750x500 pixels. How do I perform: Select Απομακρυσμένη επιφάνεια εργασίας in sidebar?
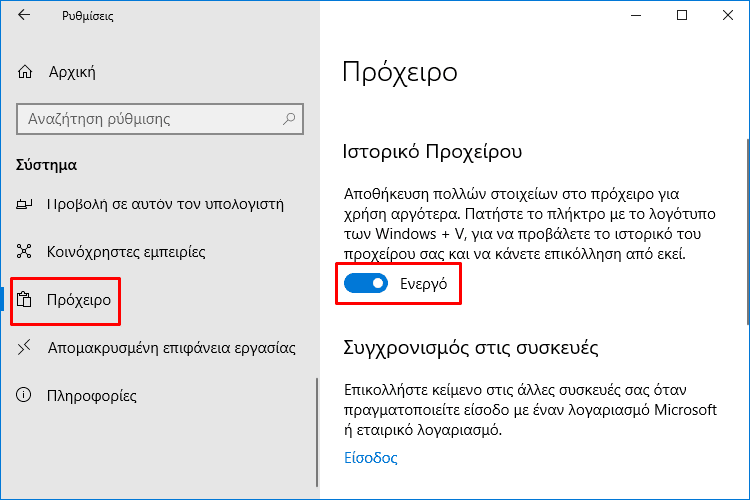point(158,348)
